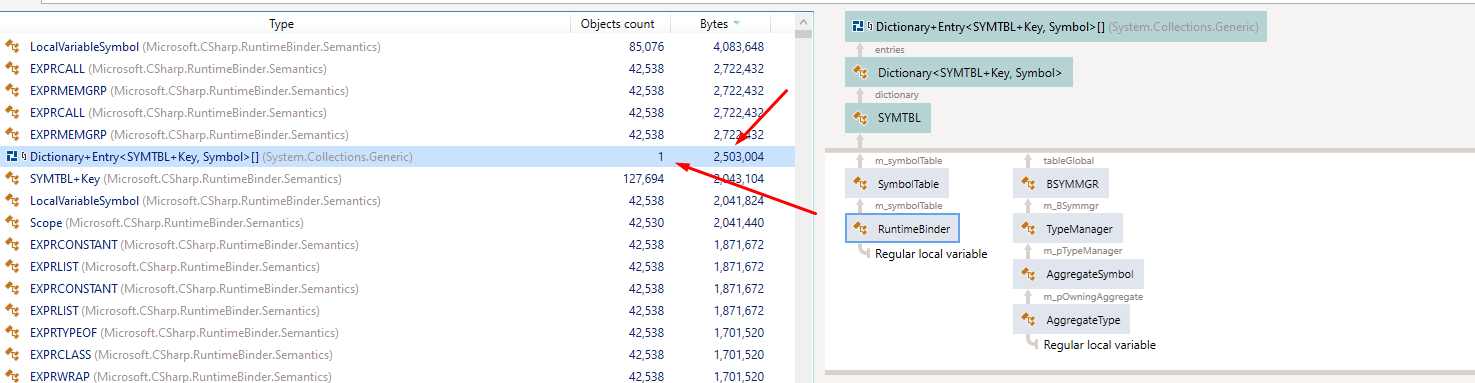The height and width of the screenshot is (383, 1475).
Task: Click the Scope row class icon
Action: point(12,223)
